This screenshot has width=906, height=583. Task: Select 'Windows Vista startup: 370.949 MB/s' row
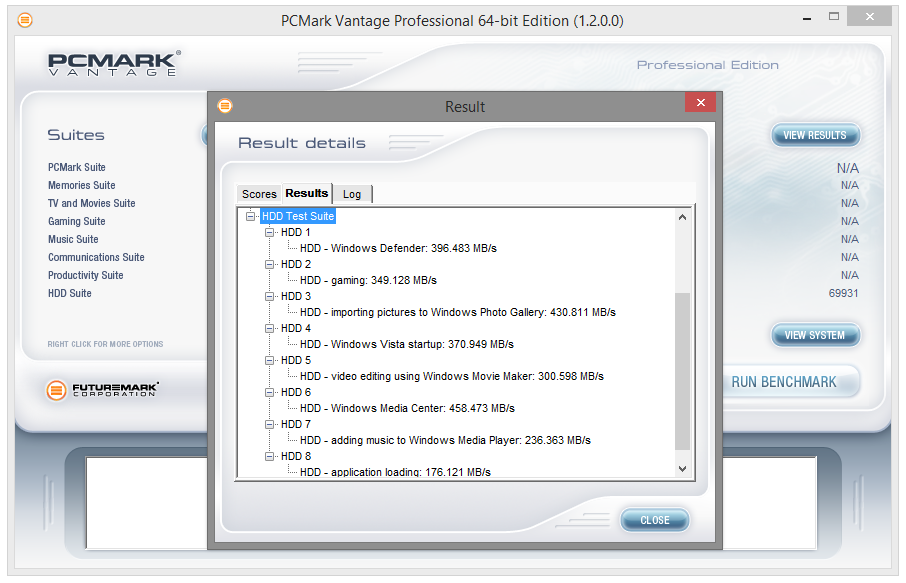[407, 344]
